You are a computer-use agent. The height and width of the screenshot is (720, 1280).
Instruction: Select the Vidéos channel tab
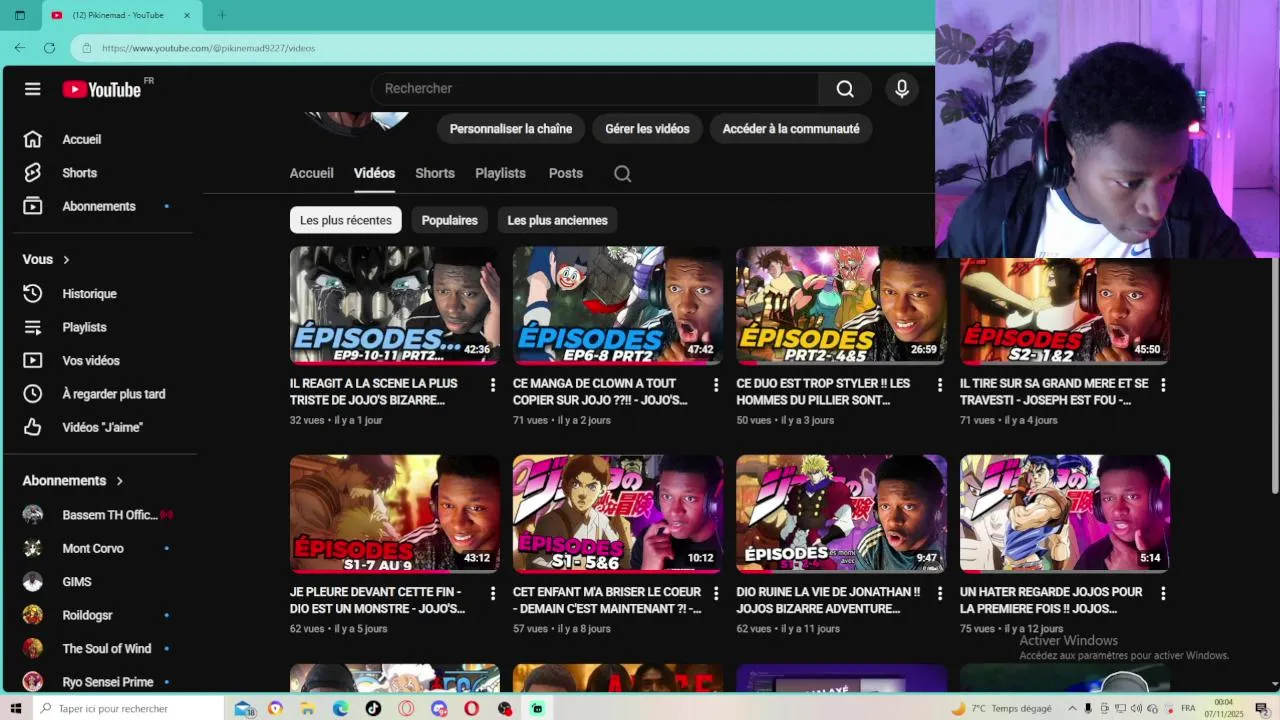click(x=374, y=173)
